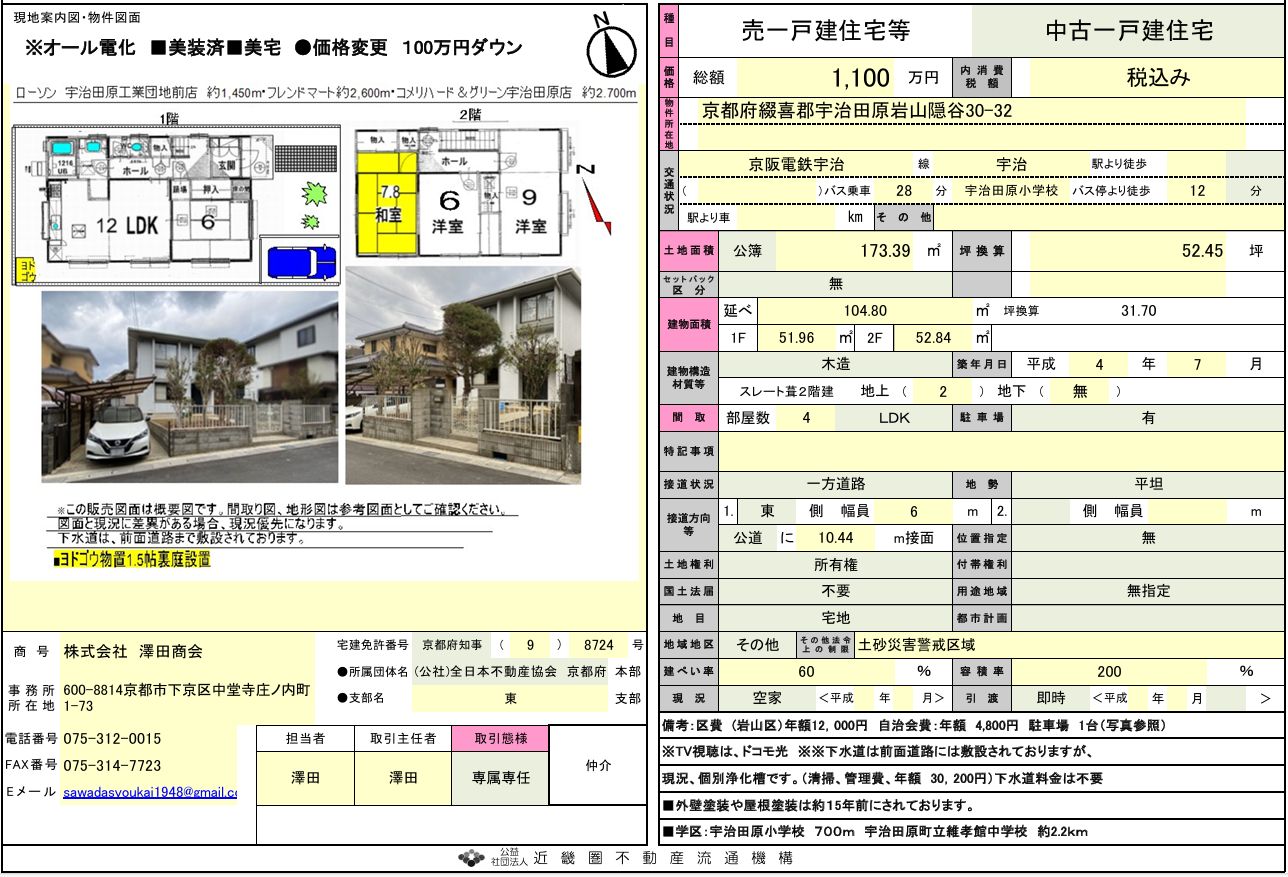Screen dimensions: 1288x877
Task: Click the LDK layout cell
Action: pos(894,418)
